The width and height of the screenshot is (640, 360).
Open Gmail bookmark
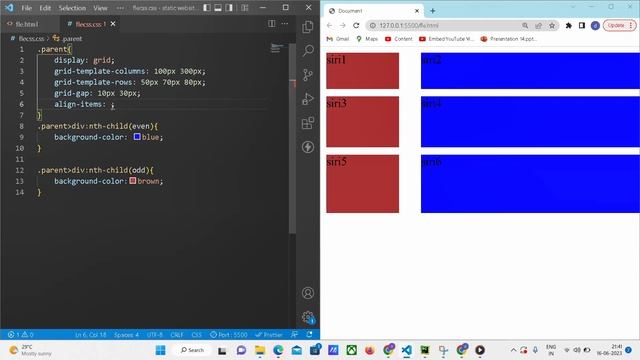point(338,39)
